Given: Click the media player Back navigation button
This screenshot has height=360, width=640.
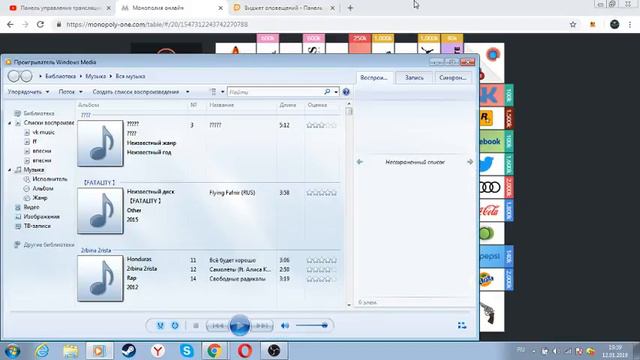Looking at the screenshot, I should [x=13, y=76].
